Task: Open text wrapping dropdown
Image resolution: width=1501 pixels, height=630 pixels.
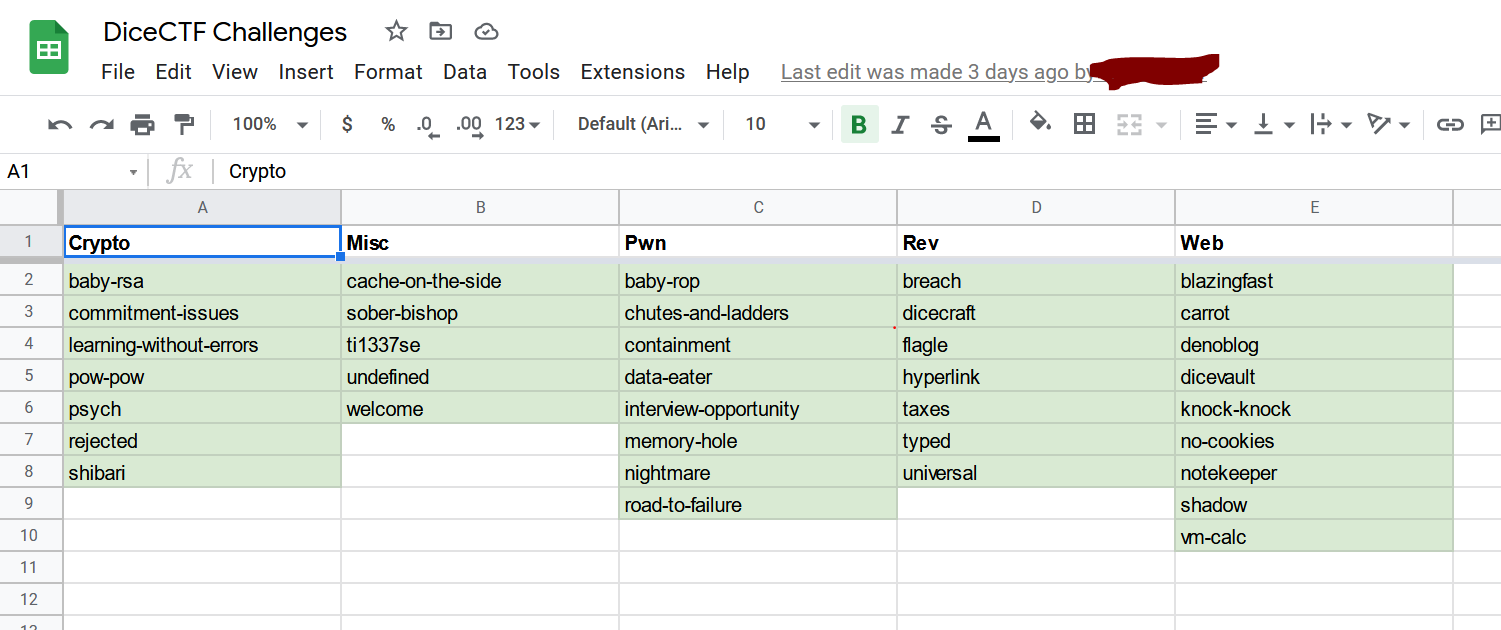Action: point(1331,124)
